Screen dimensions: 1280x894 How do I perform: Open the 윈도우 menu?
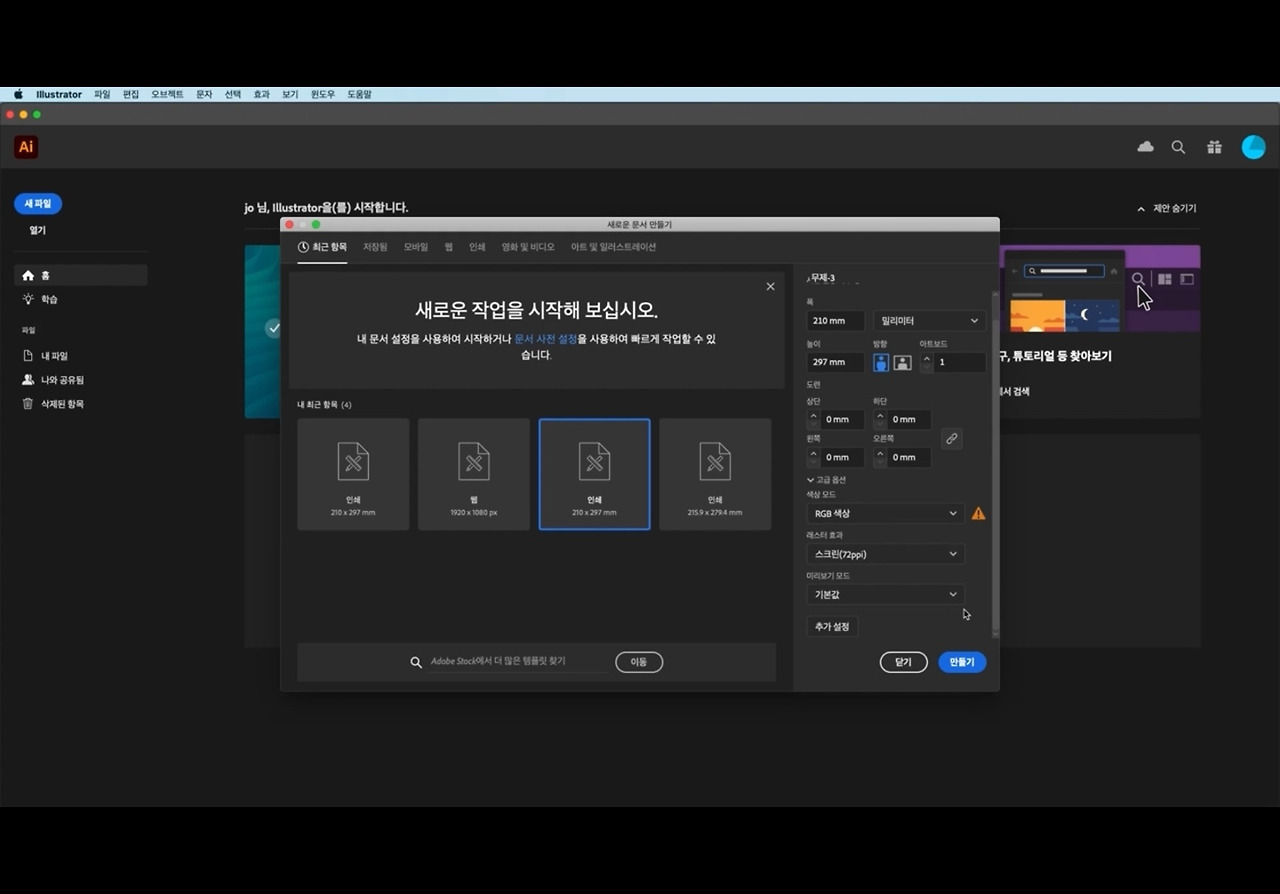322,94
